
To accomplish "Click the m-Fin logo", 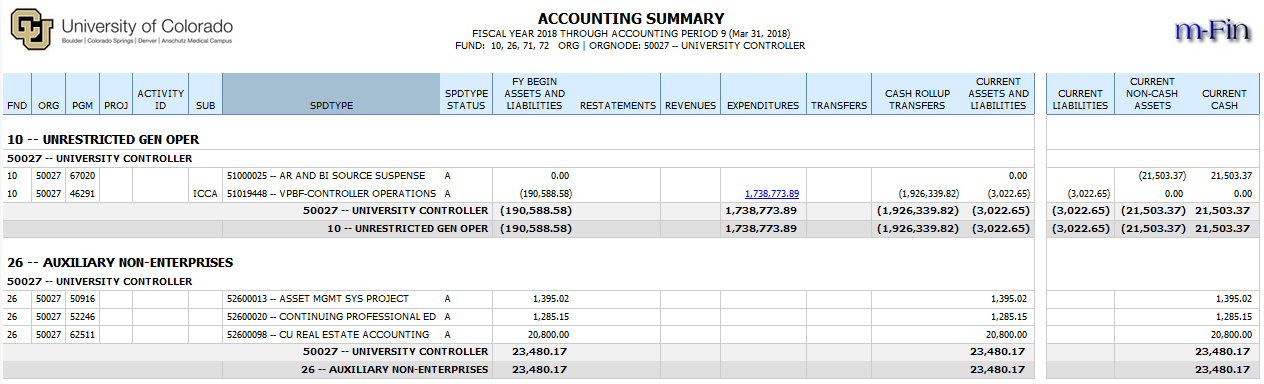I will tap(1212, 32).
